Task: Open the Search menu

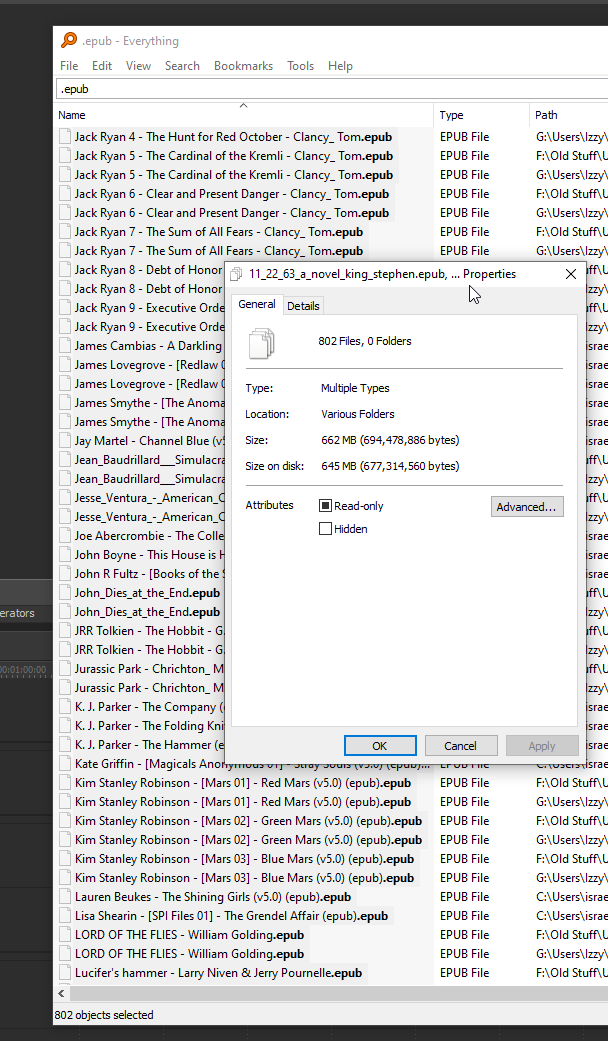Action: pos(182,66)
